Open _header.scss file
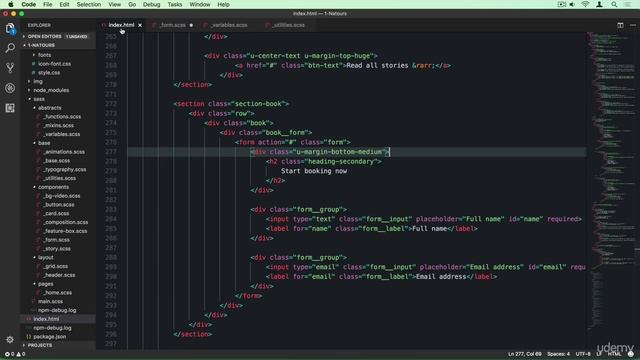 [59, 275]
